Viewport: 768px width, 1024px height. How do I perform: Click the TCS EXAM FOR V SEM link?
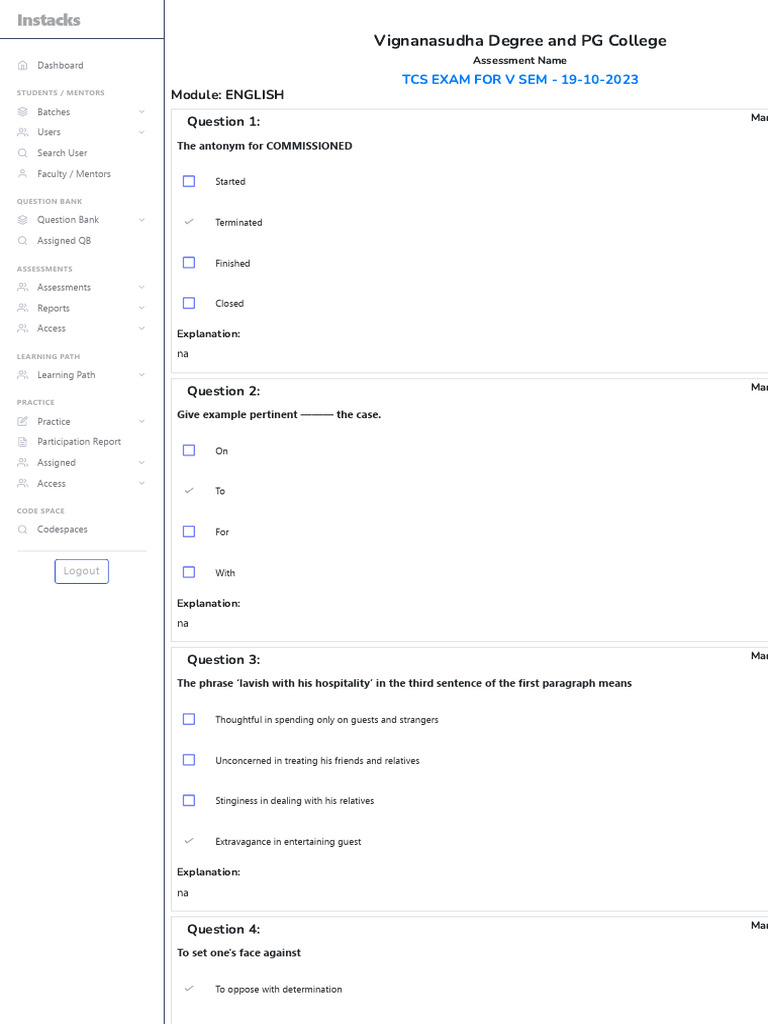(x=520, y=80)
